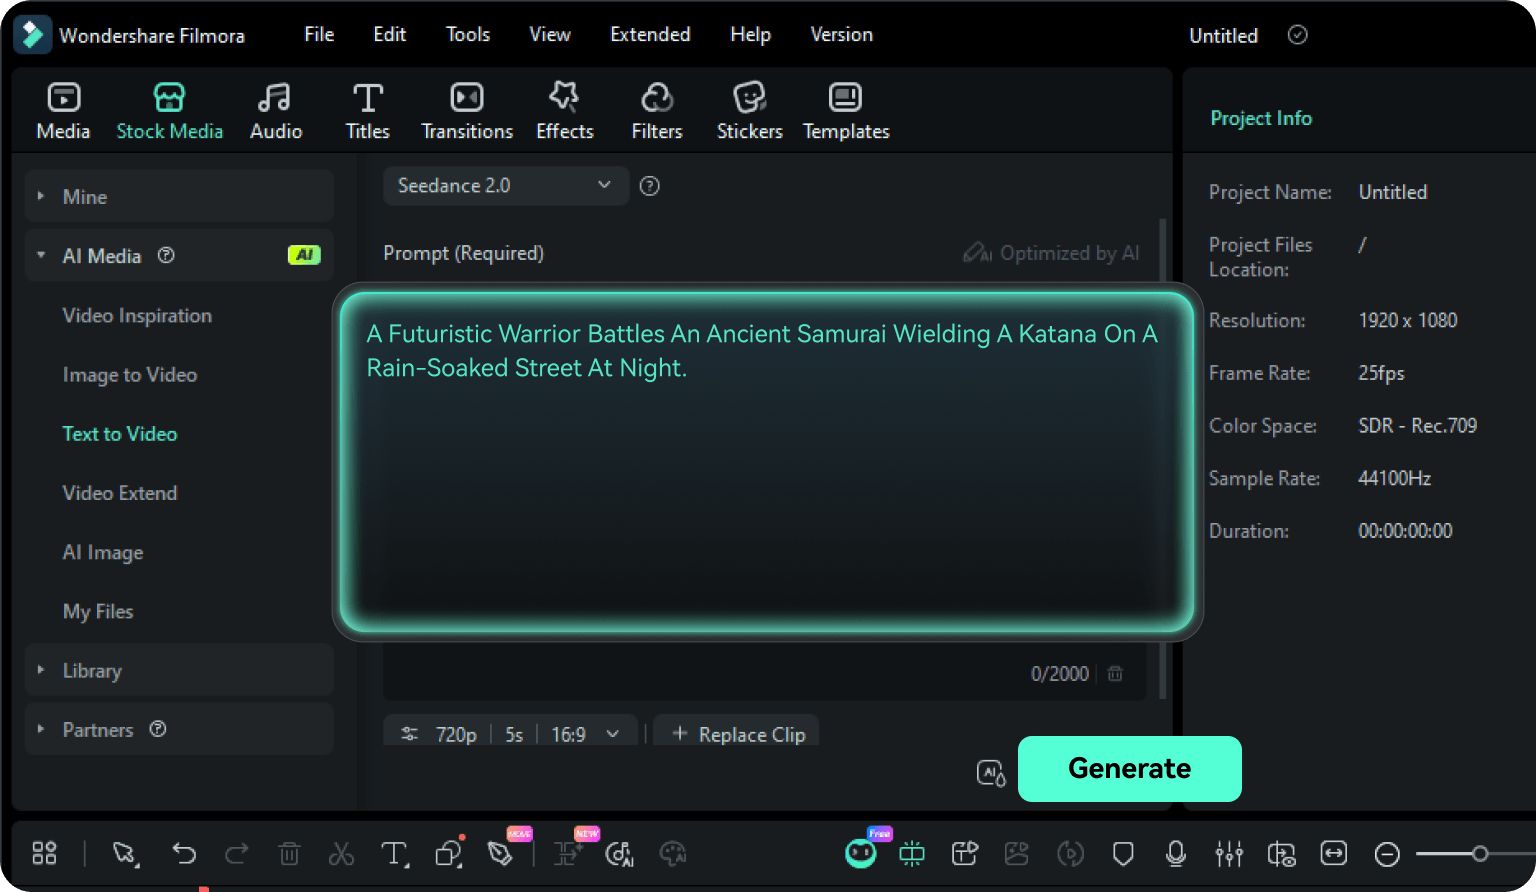Open the Extended menu
The image size is (1536, 892).
point(650,34)
